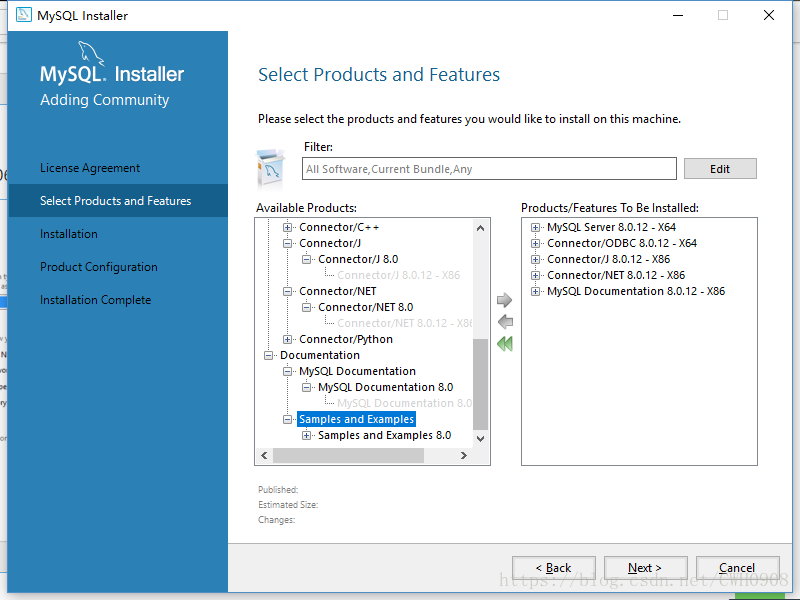Select MySQL Server 8.0.12 - X64 in install list
The height and width of the screenshot is (600, 800).
pos(612,228)
